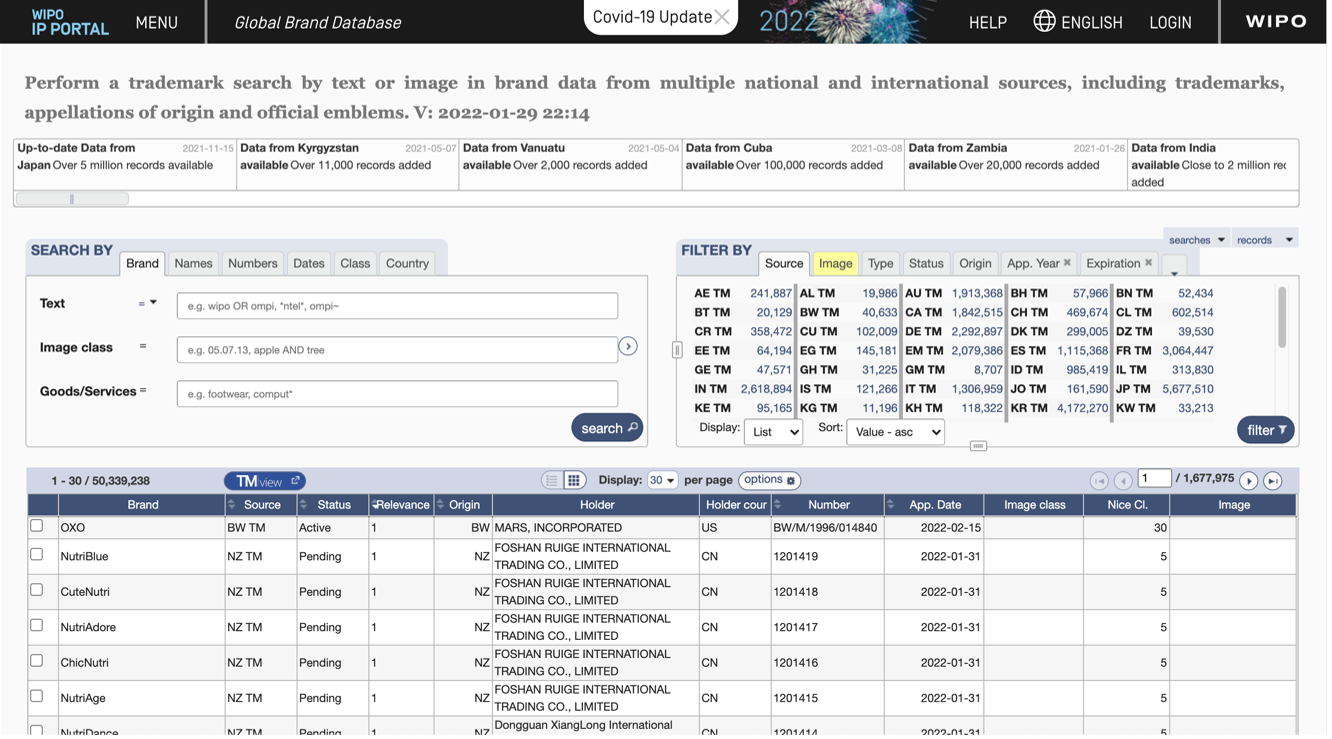The height and width of the screenshot is (739, 1332).
Task: Select the Class search tab
Action: 356,264
